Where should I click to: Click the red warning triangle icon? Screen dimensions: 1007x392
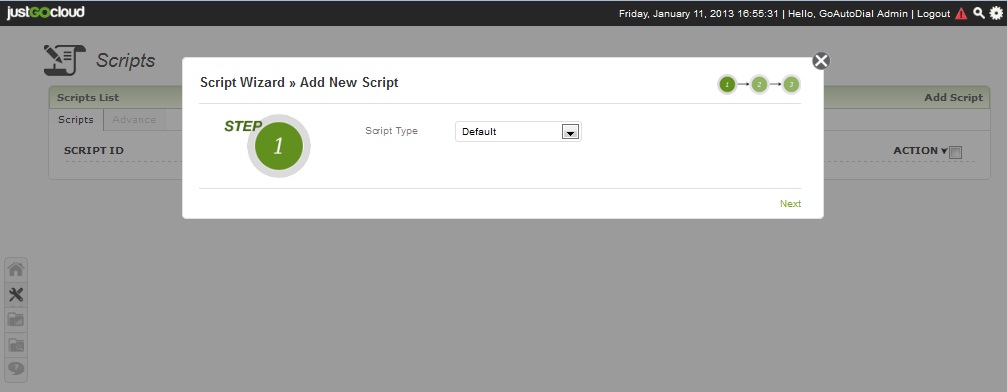click(x=961, y=13)
